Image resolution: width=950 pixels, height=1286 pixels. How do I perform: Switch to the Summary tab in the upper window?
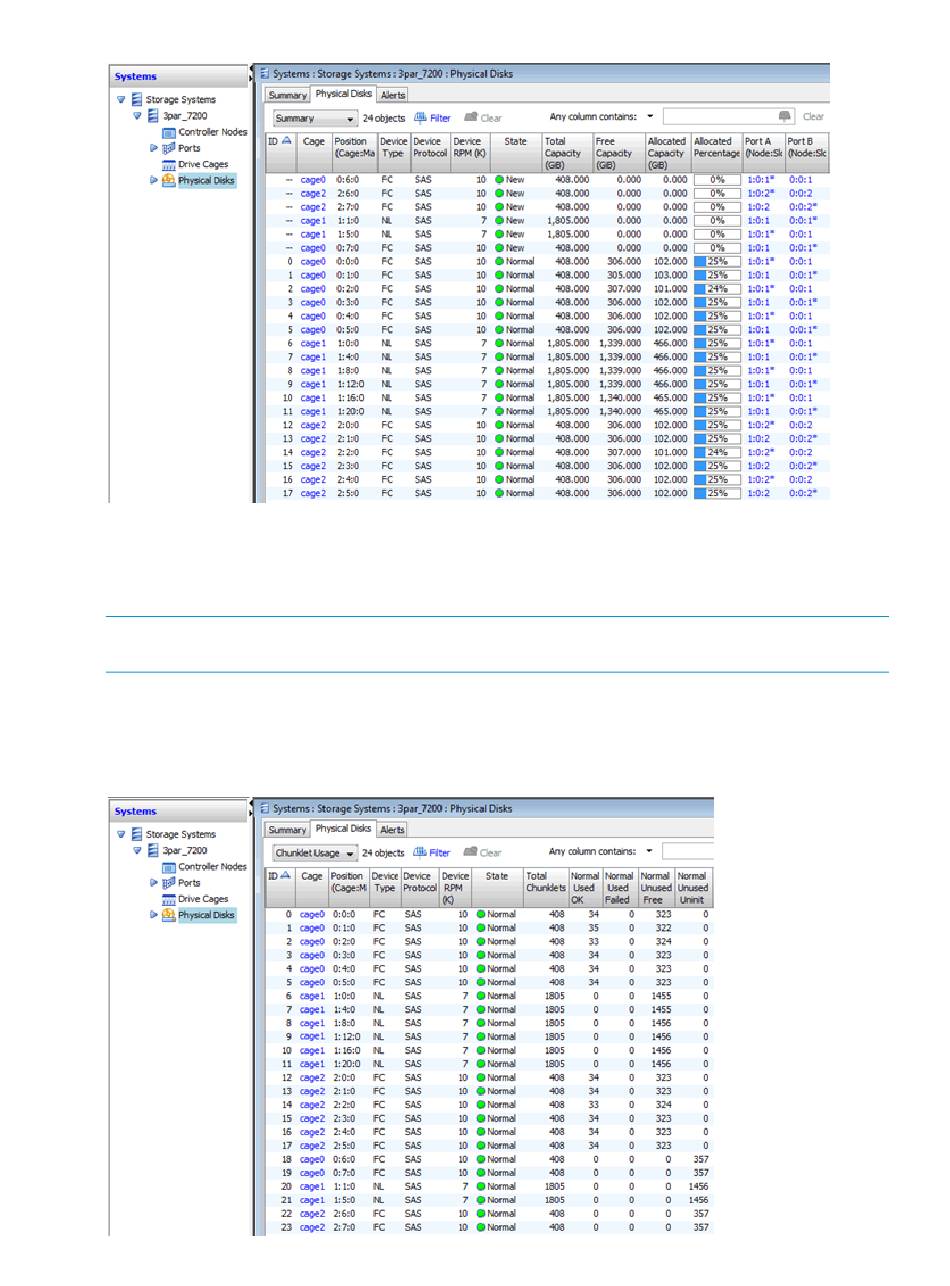click(287, 95)
